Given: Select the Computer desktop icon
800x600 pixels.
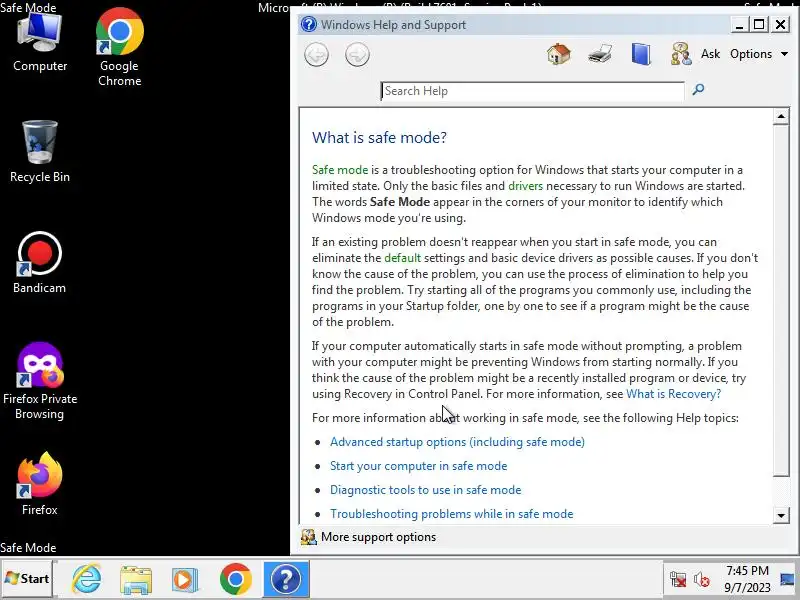Looking at the screenshot, I should 40,42.
